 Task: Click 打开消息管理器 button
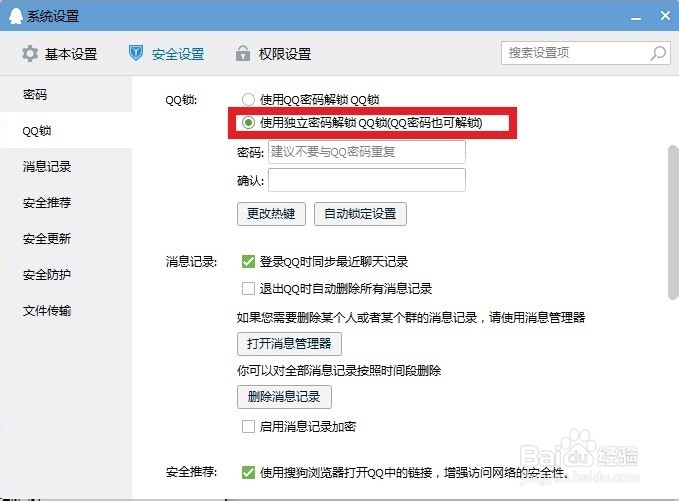[x=289, y=344]
